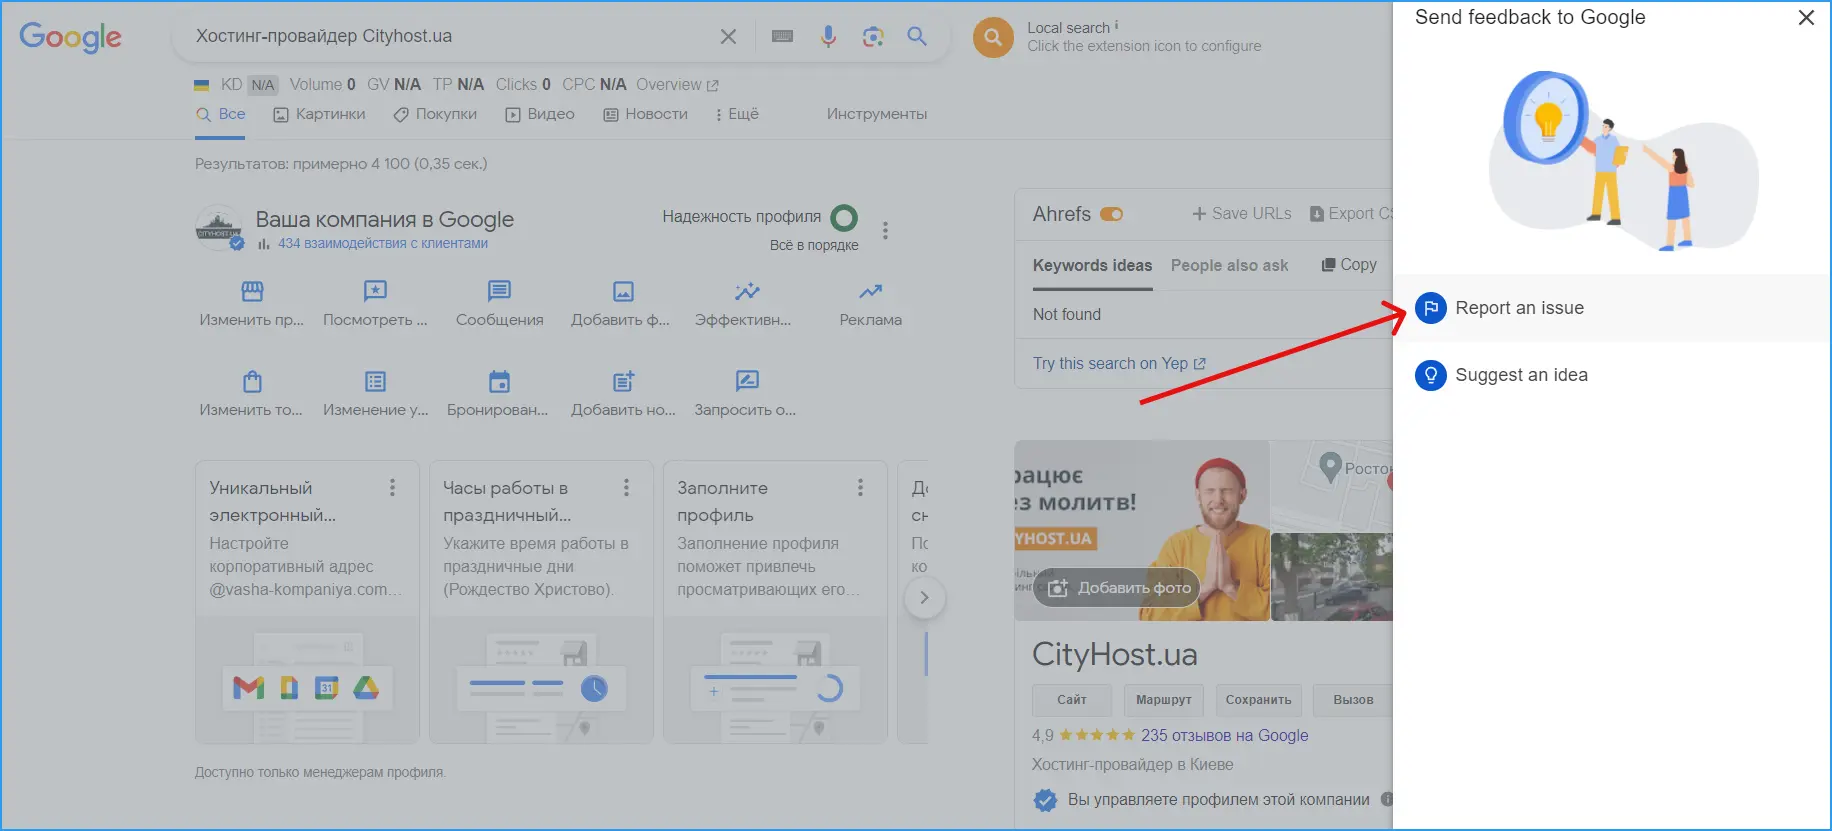Select the Keywords ideas tab
Image resolution: width=1832 pixels, height=831 pixels.
click(x=1092, y=265)
